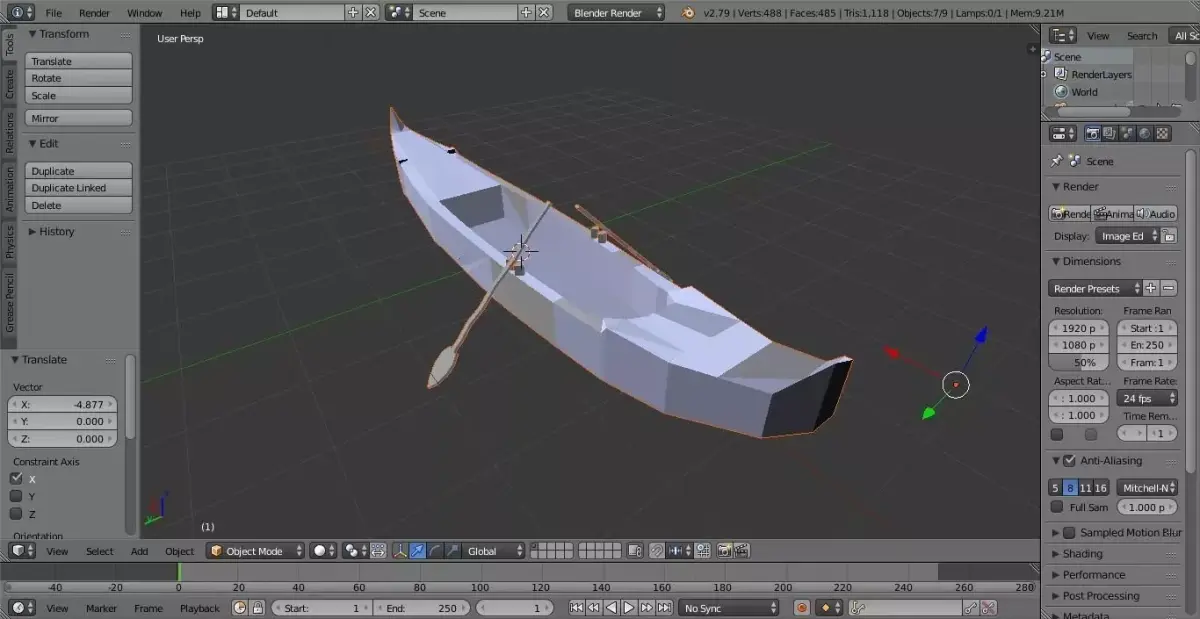Expand the History panel
This screenshot has height=619, width=1200.
(x=56, y=231)
